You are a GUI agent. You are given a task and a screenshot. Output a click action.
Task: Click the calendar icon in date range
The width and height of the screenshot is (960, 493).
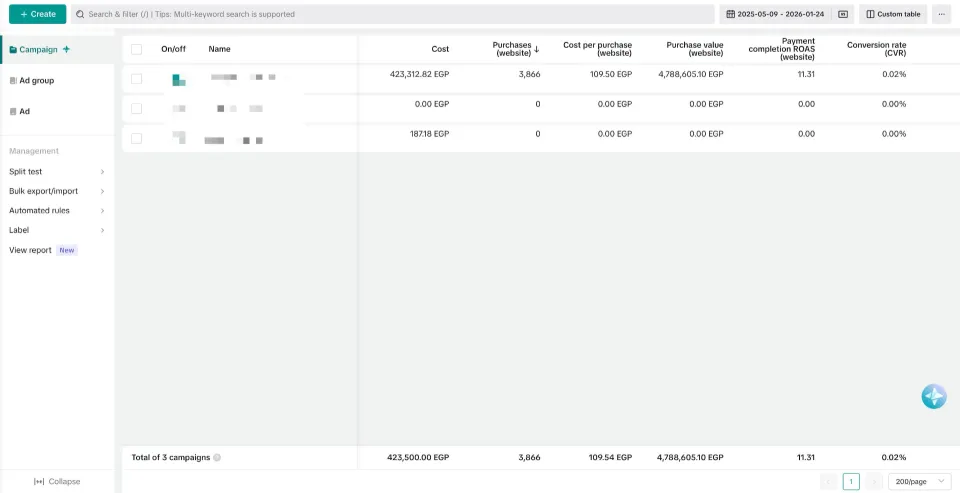[730, 14]
